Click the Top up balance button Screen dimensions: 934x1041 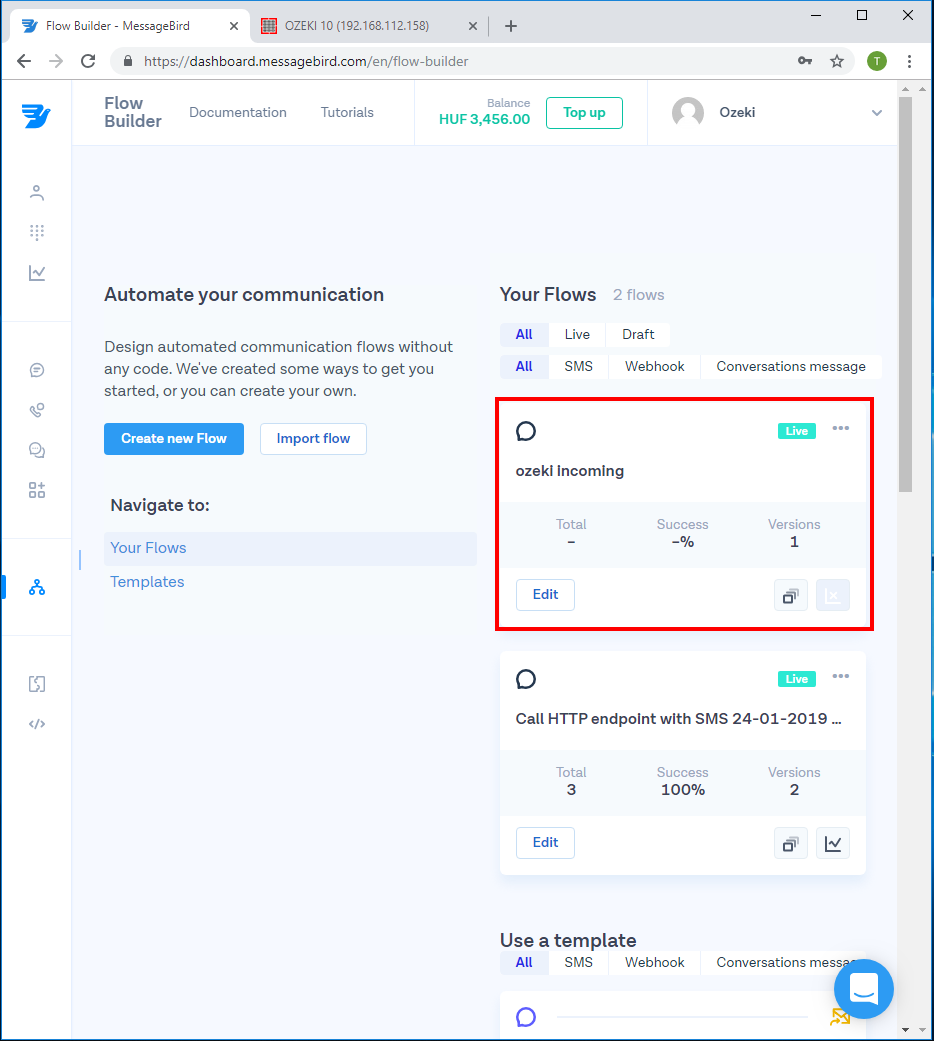[x=584, y=113]
